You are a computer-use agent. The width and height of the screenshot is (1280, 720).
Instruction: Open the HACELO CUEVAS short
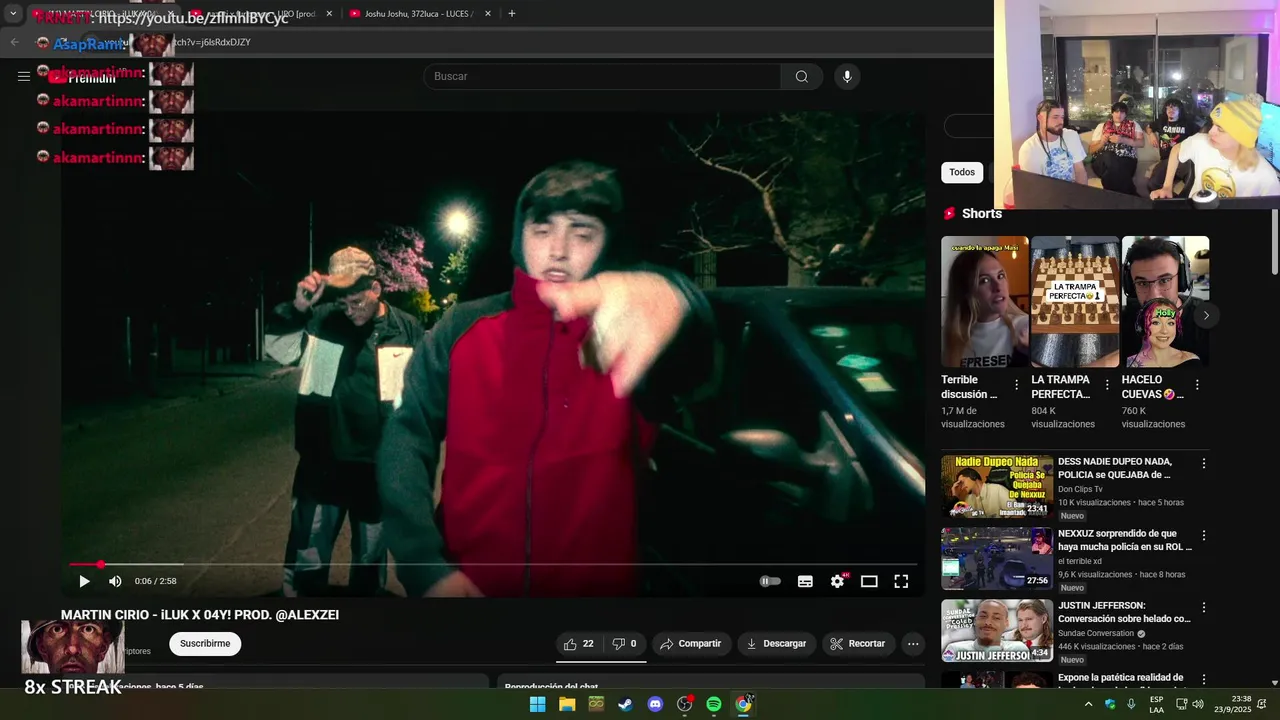point(1165,301)
